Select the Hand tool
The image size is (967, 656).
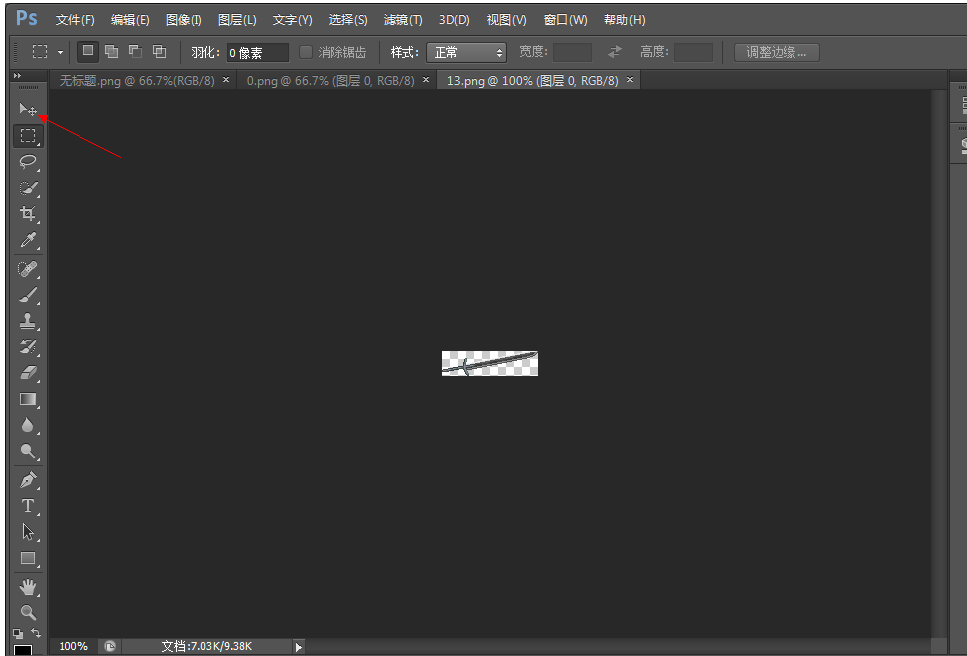click(x=27, y=587)
